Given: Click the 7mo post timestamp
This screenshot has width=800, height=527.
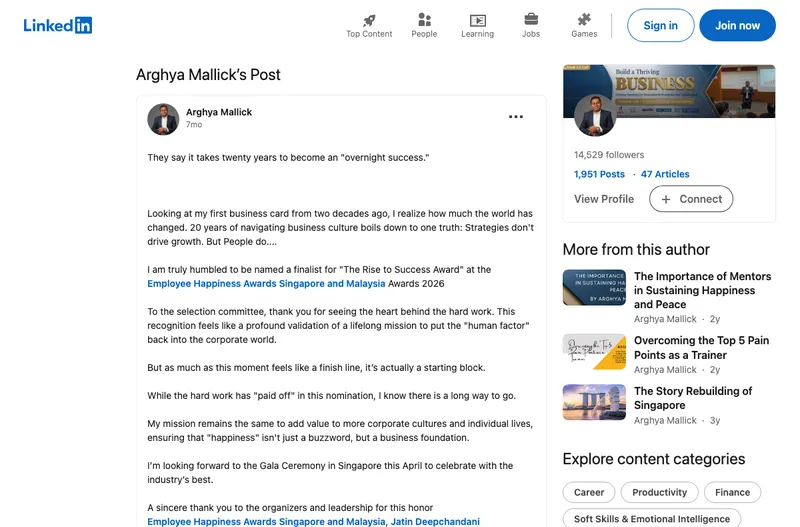Looking at the screenshot, I should 194,124.
